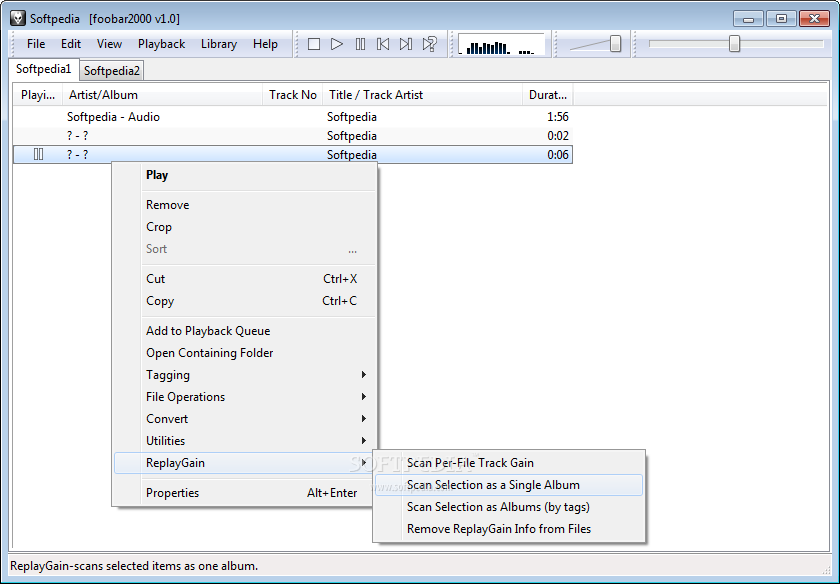
Task: Click the Title / Track Artist column header
Action: 423,95
